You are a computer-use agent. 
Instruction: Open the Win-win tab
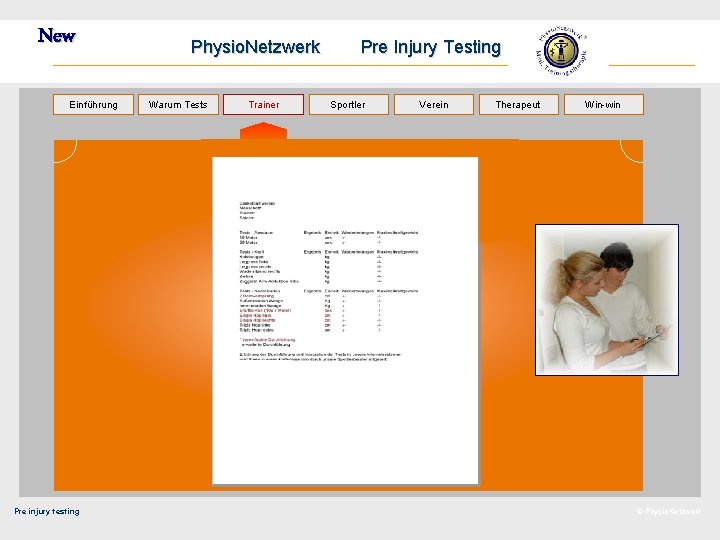pos(604,105)
